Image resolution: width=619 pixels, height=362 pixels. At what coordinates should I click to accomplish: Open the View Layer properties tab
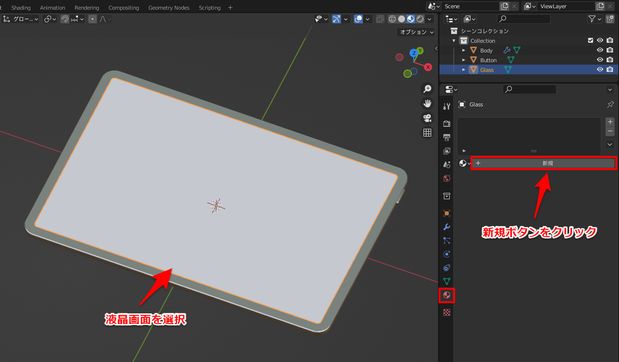pos(446,151)
